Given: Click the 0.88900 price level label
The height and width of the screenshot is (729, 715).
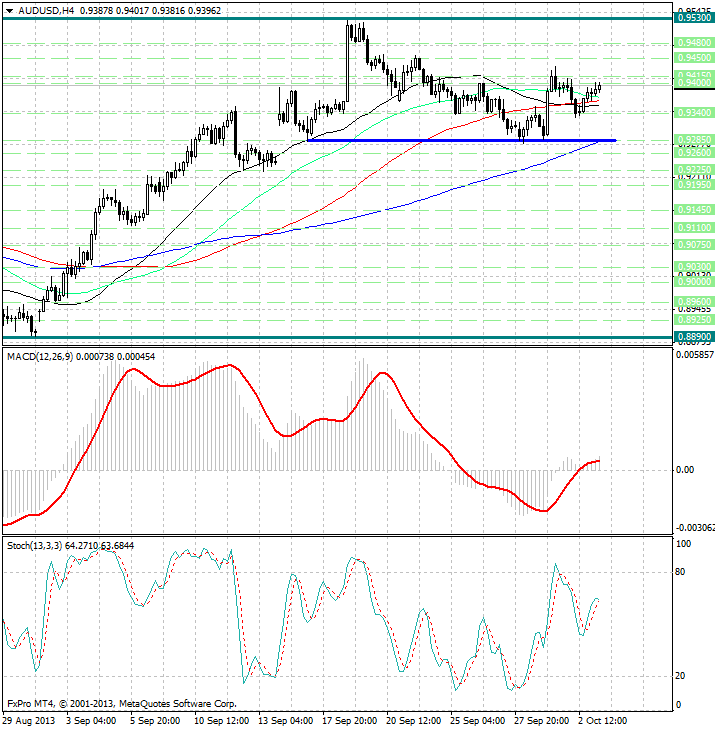Looking at the screenshot, I should (694, 337).
